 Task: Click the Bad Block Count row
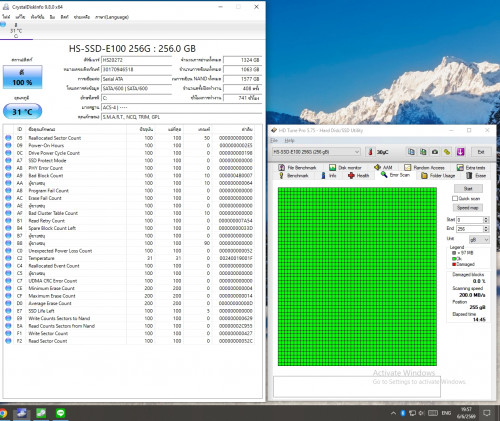(x=129, y=176)
